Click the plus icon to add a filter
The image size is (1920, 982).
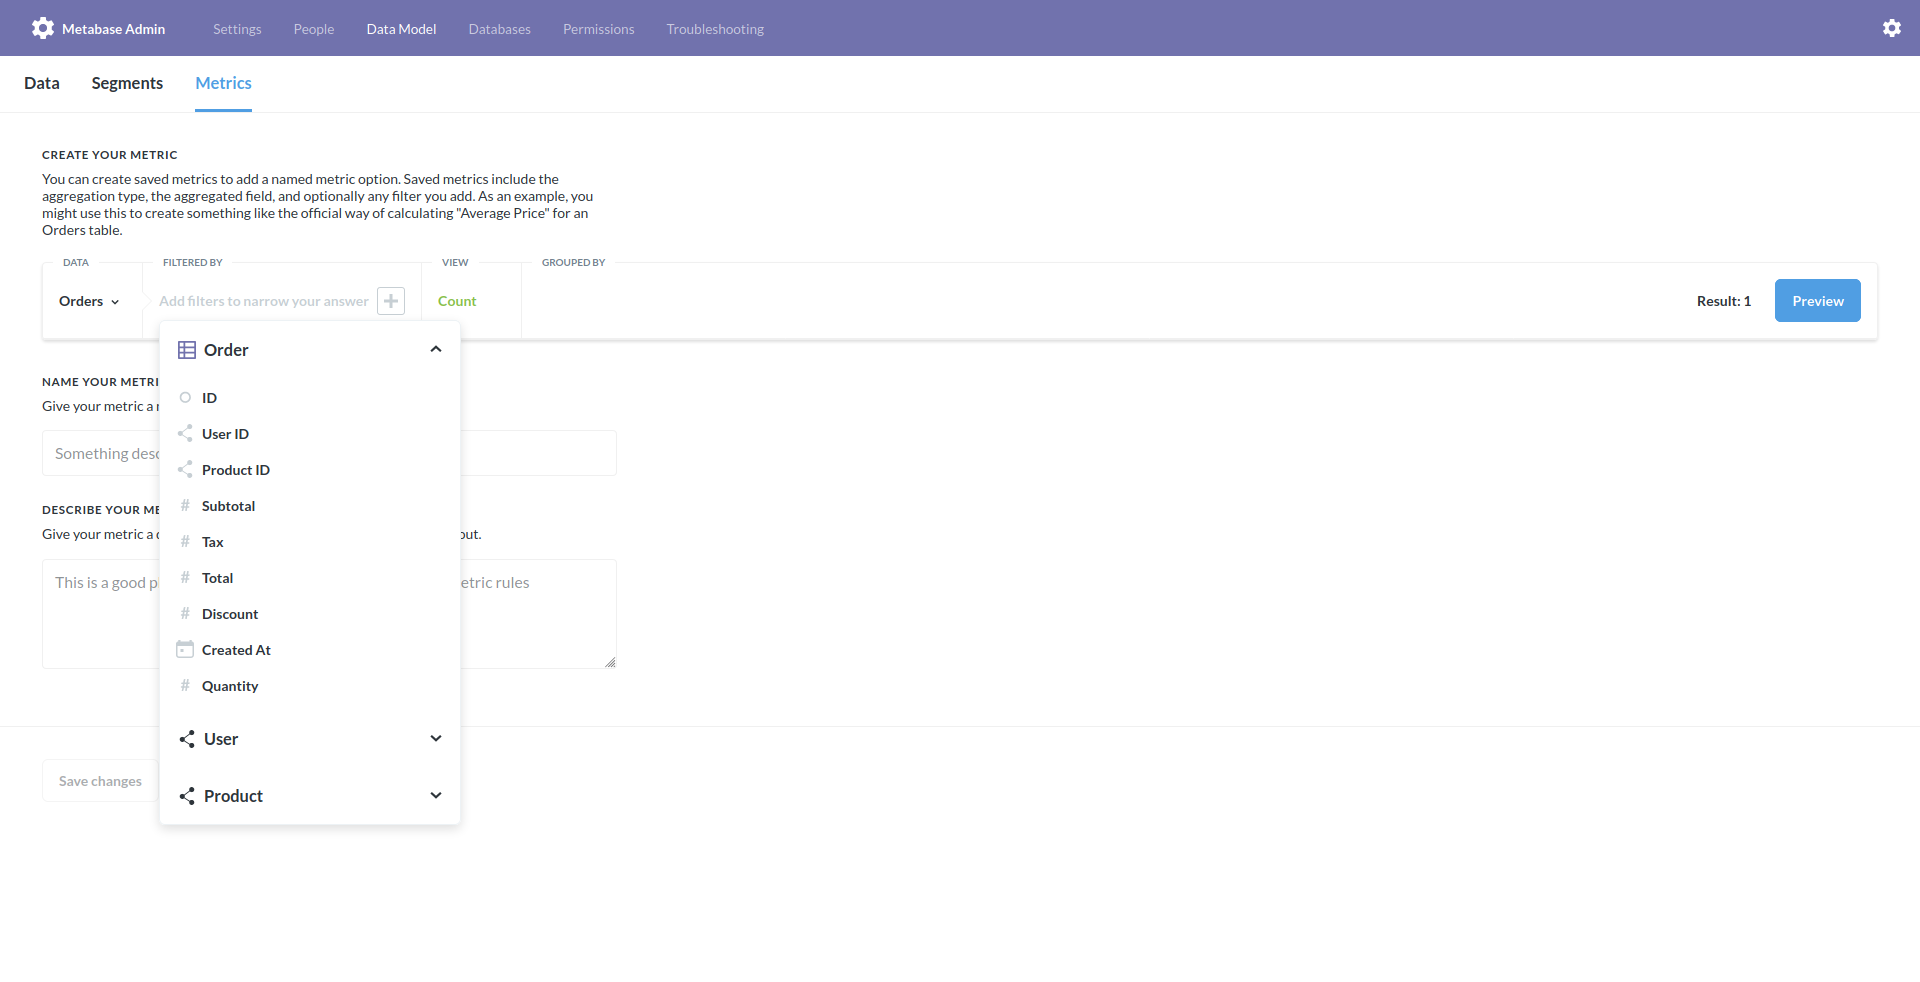pos(391,301)
